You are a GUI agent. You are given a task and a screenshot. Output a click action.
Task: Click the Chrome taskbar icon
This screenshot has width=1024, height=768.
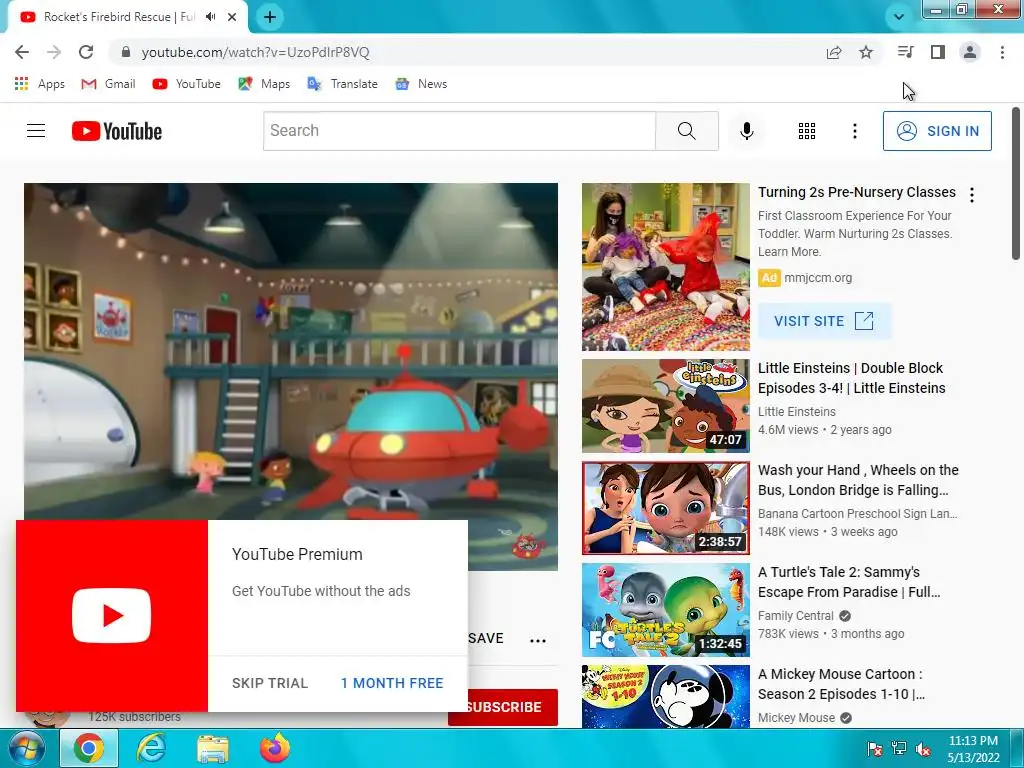pos(89,748)
